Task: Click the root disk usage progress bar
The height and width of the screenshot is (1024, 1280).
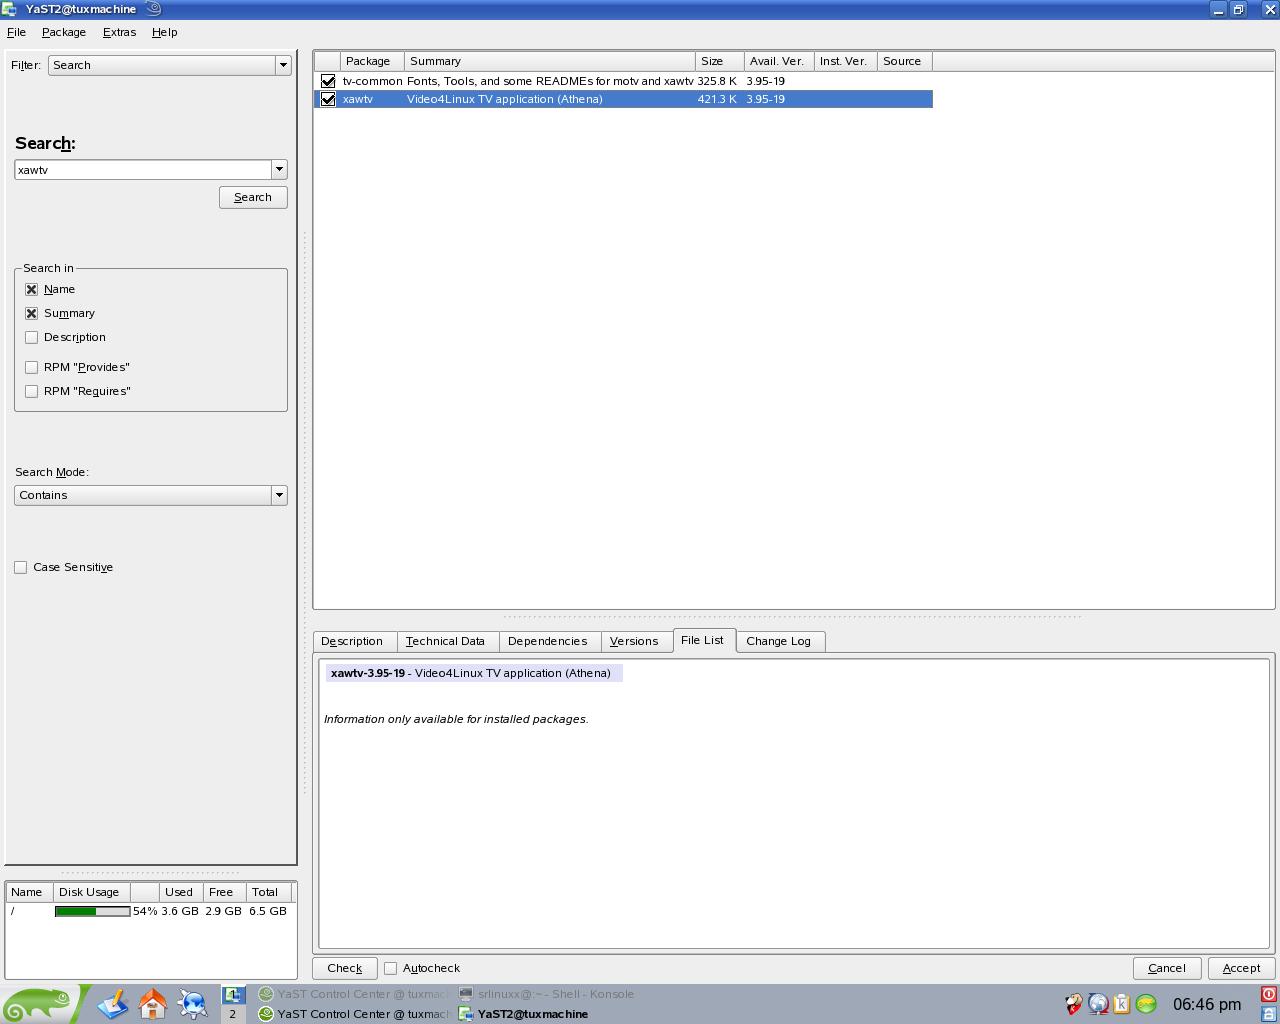Action: (x=92, y=911)
